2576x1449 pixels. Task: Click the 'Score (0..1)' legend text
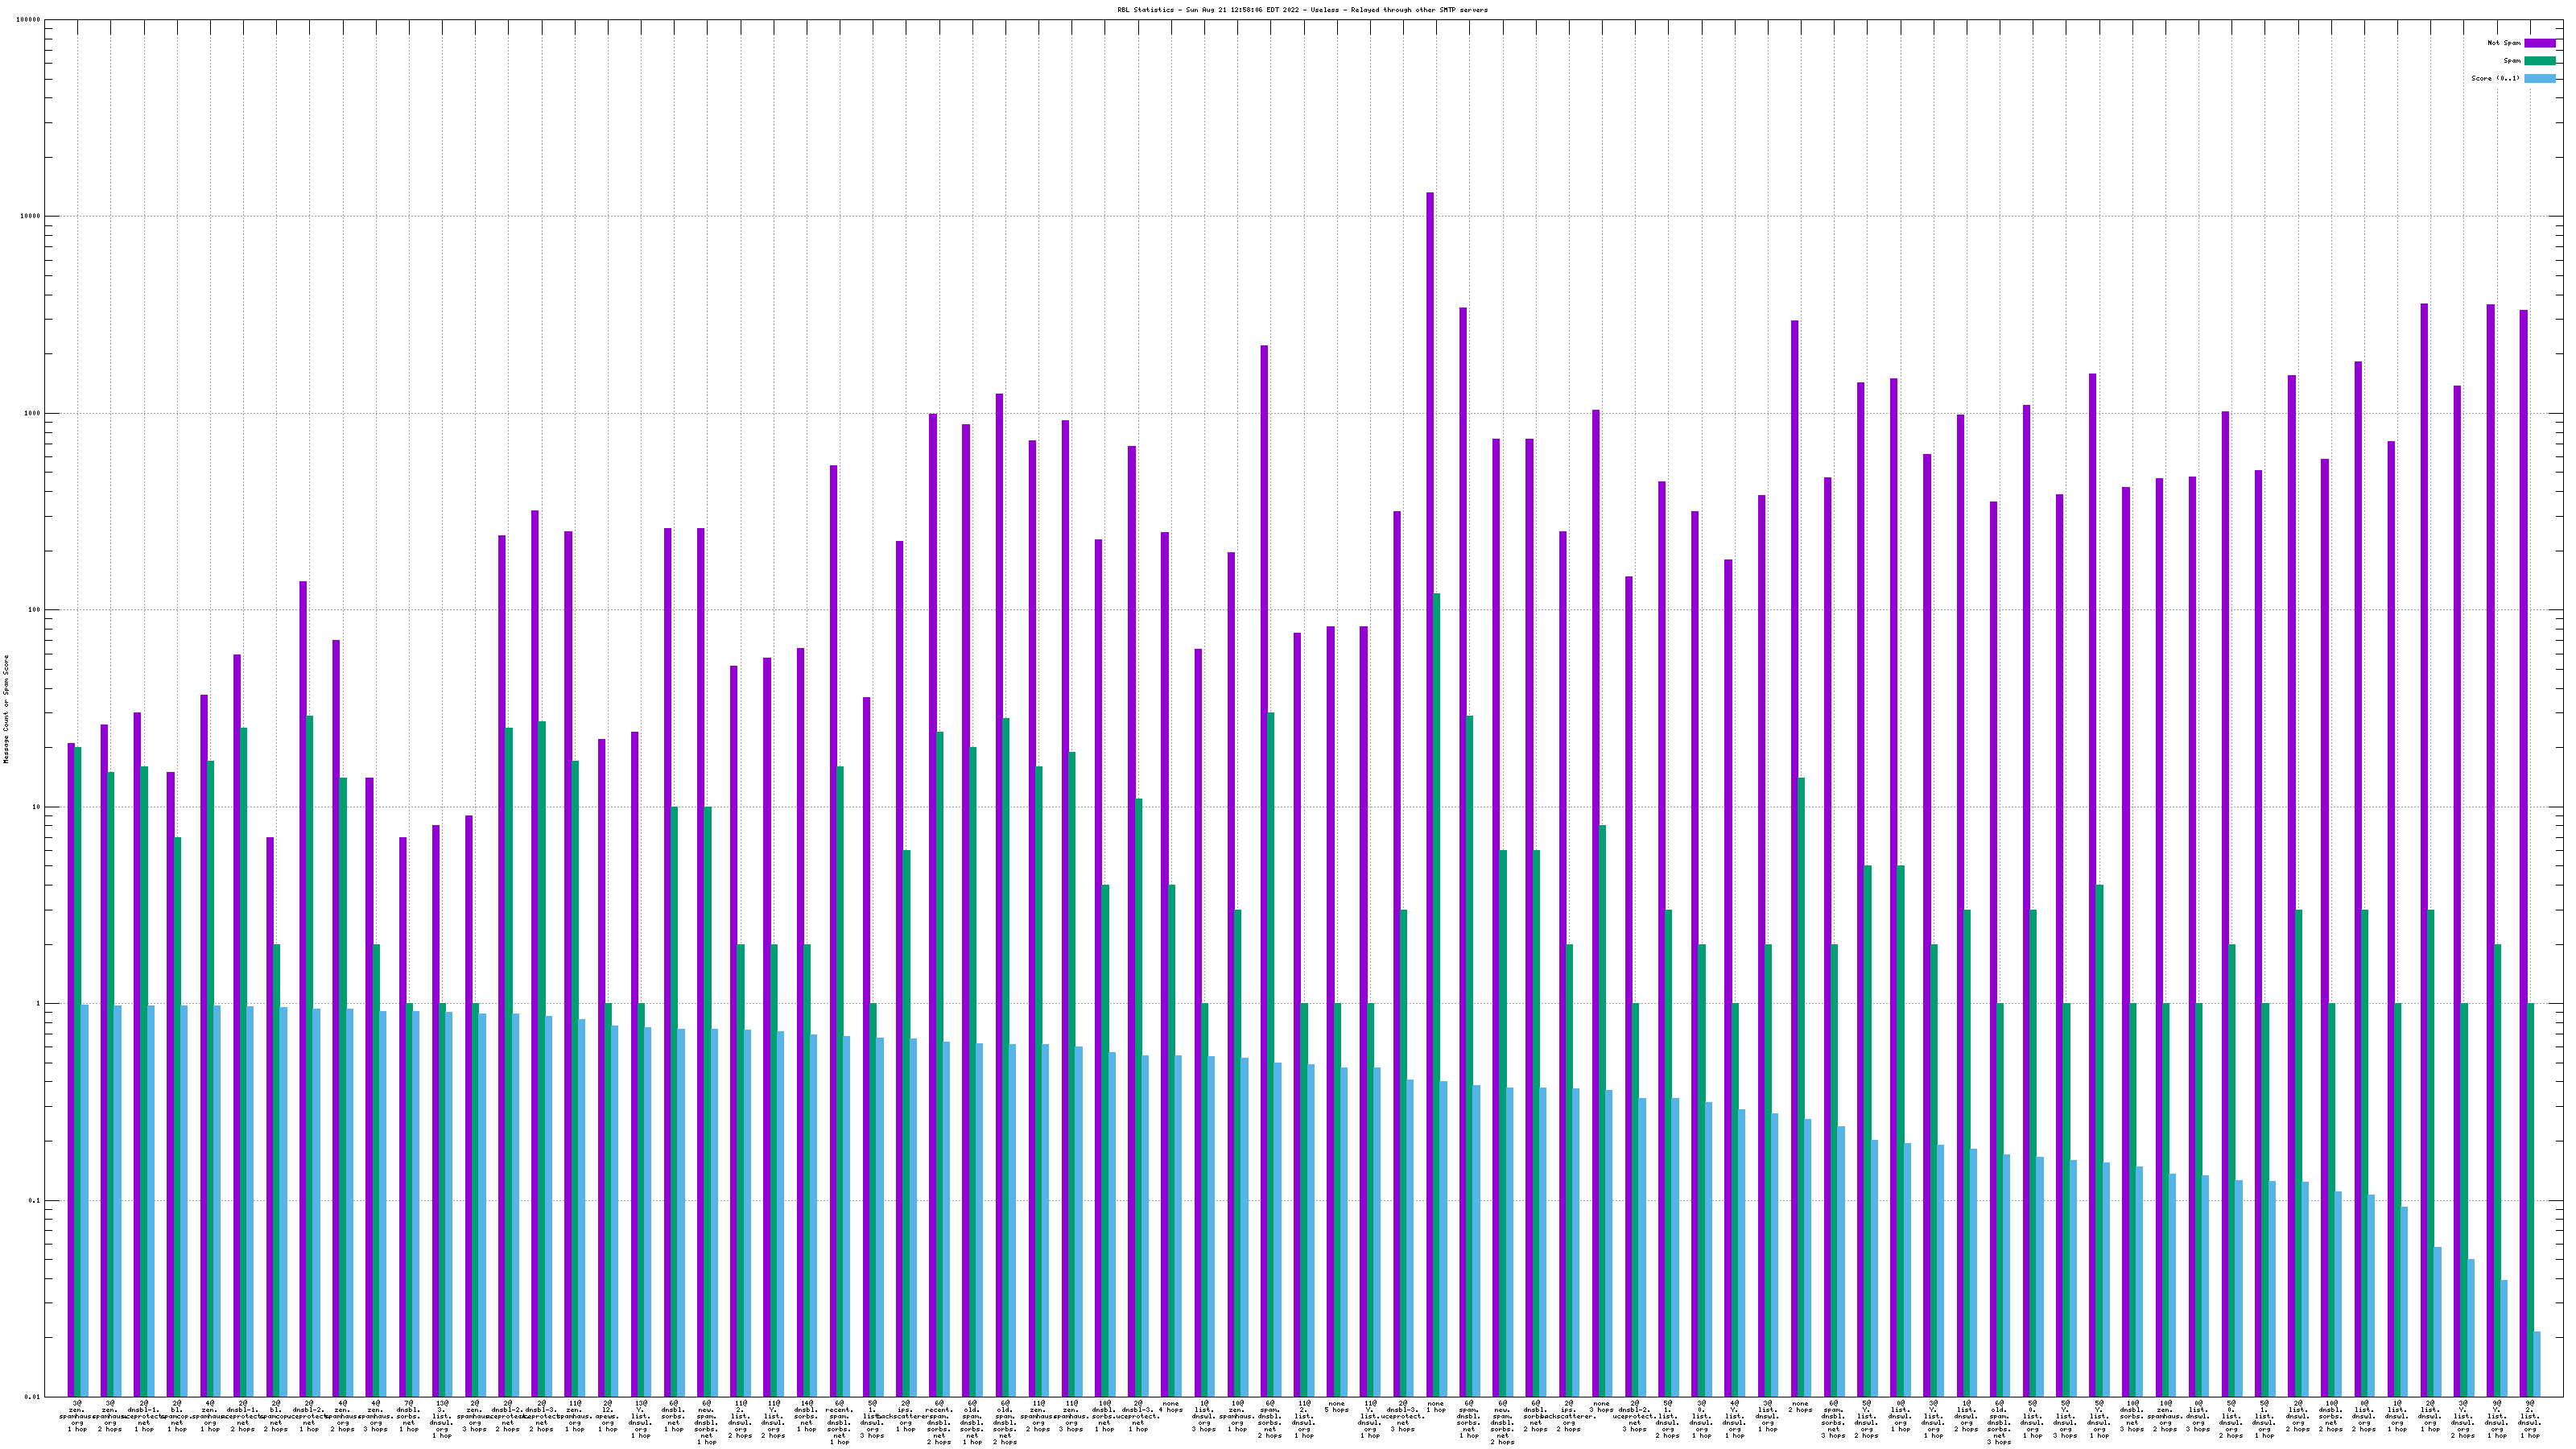point(2495,79)
